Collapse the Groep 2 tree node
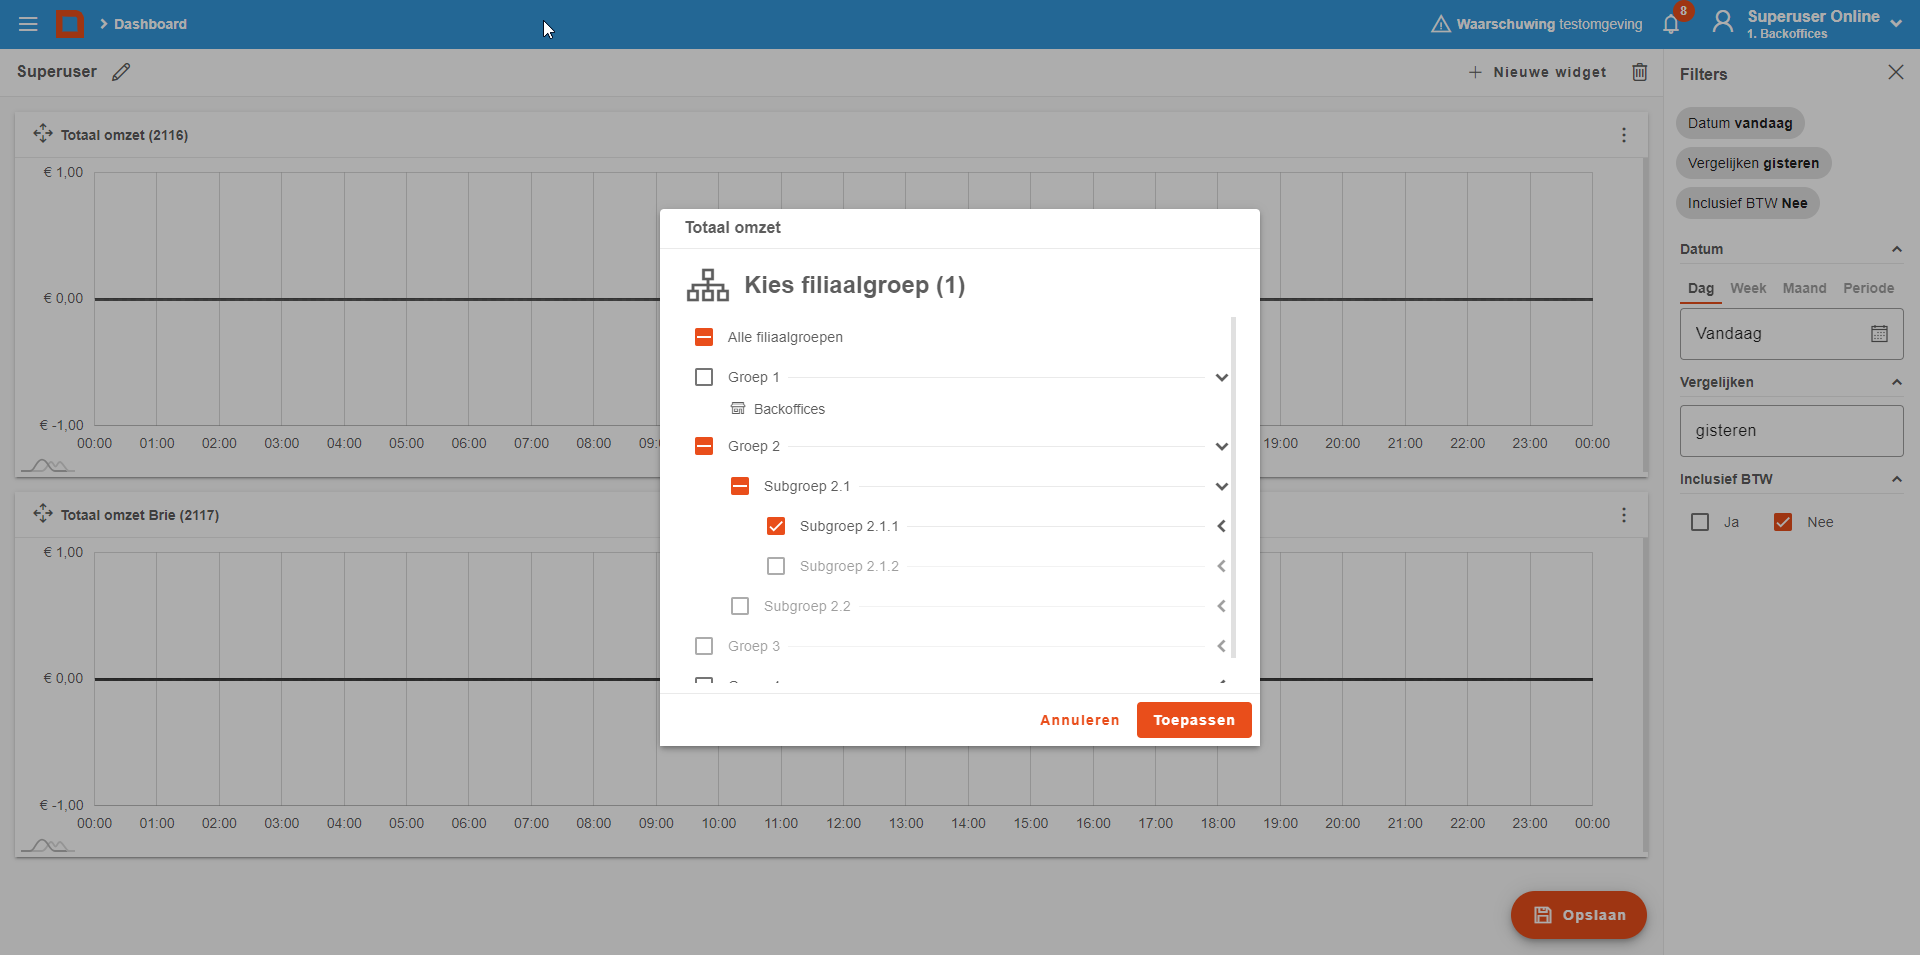The height and width of the screenshot is (955, 1920). coord(1221,447)
